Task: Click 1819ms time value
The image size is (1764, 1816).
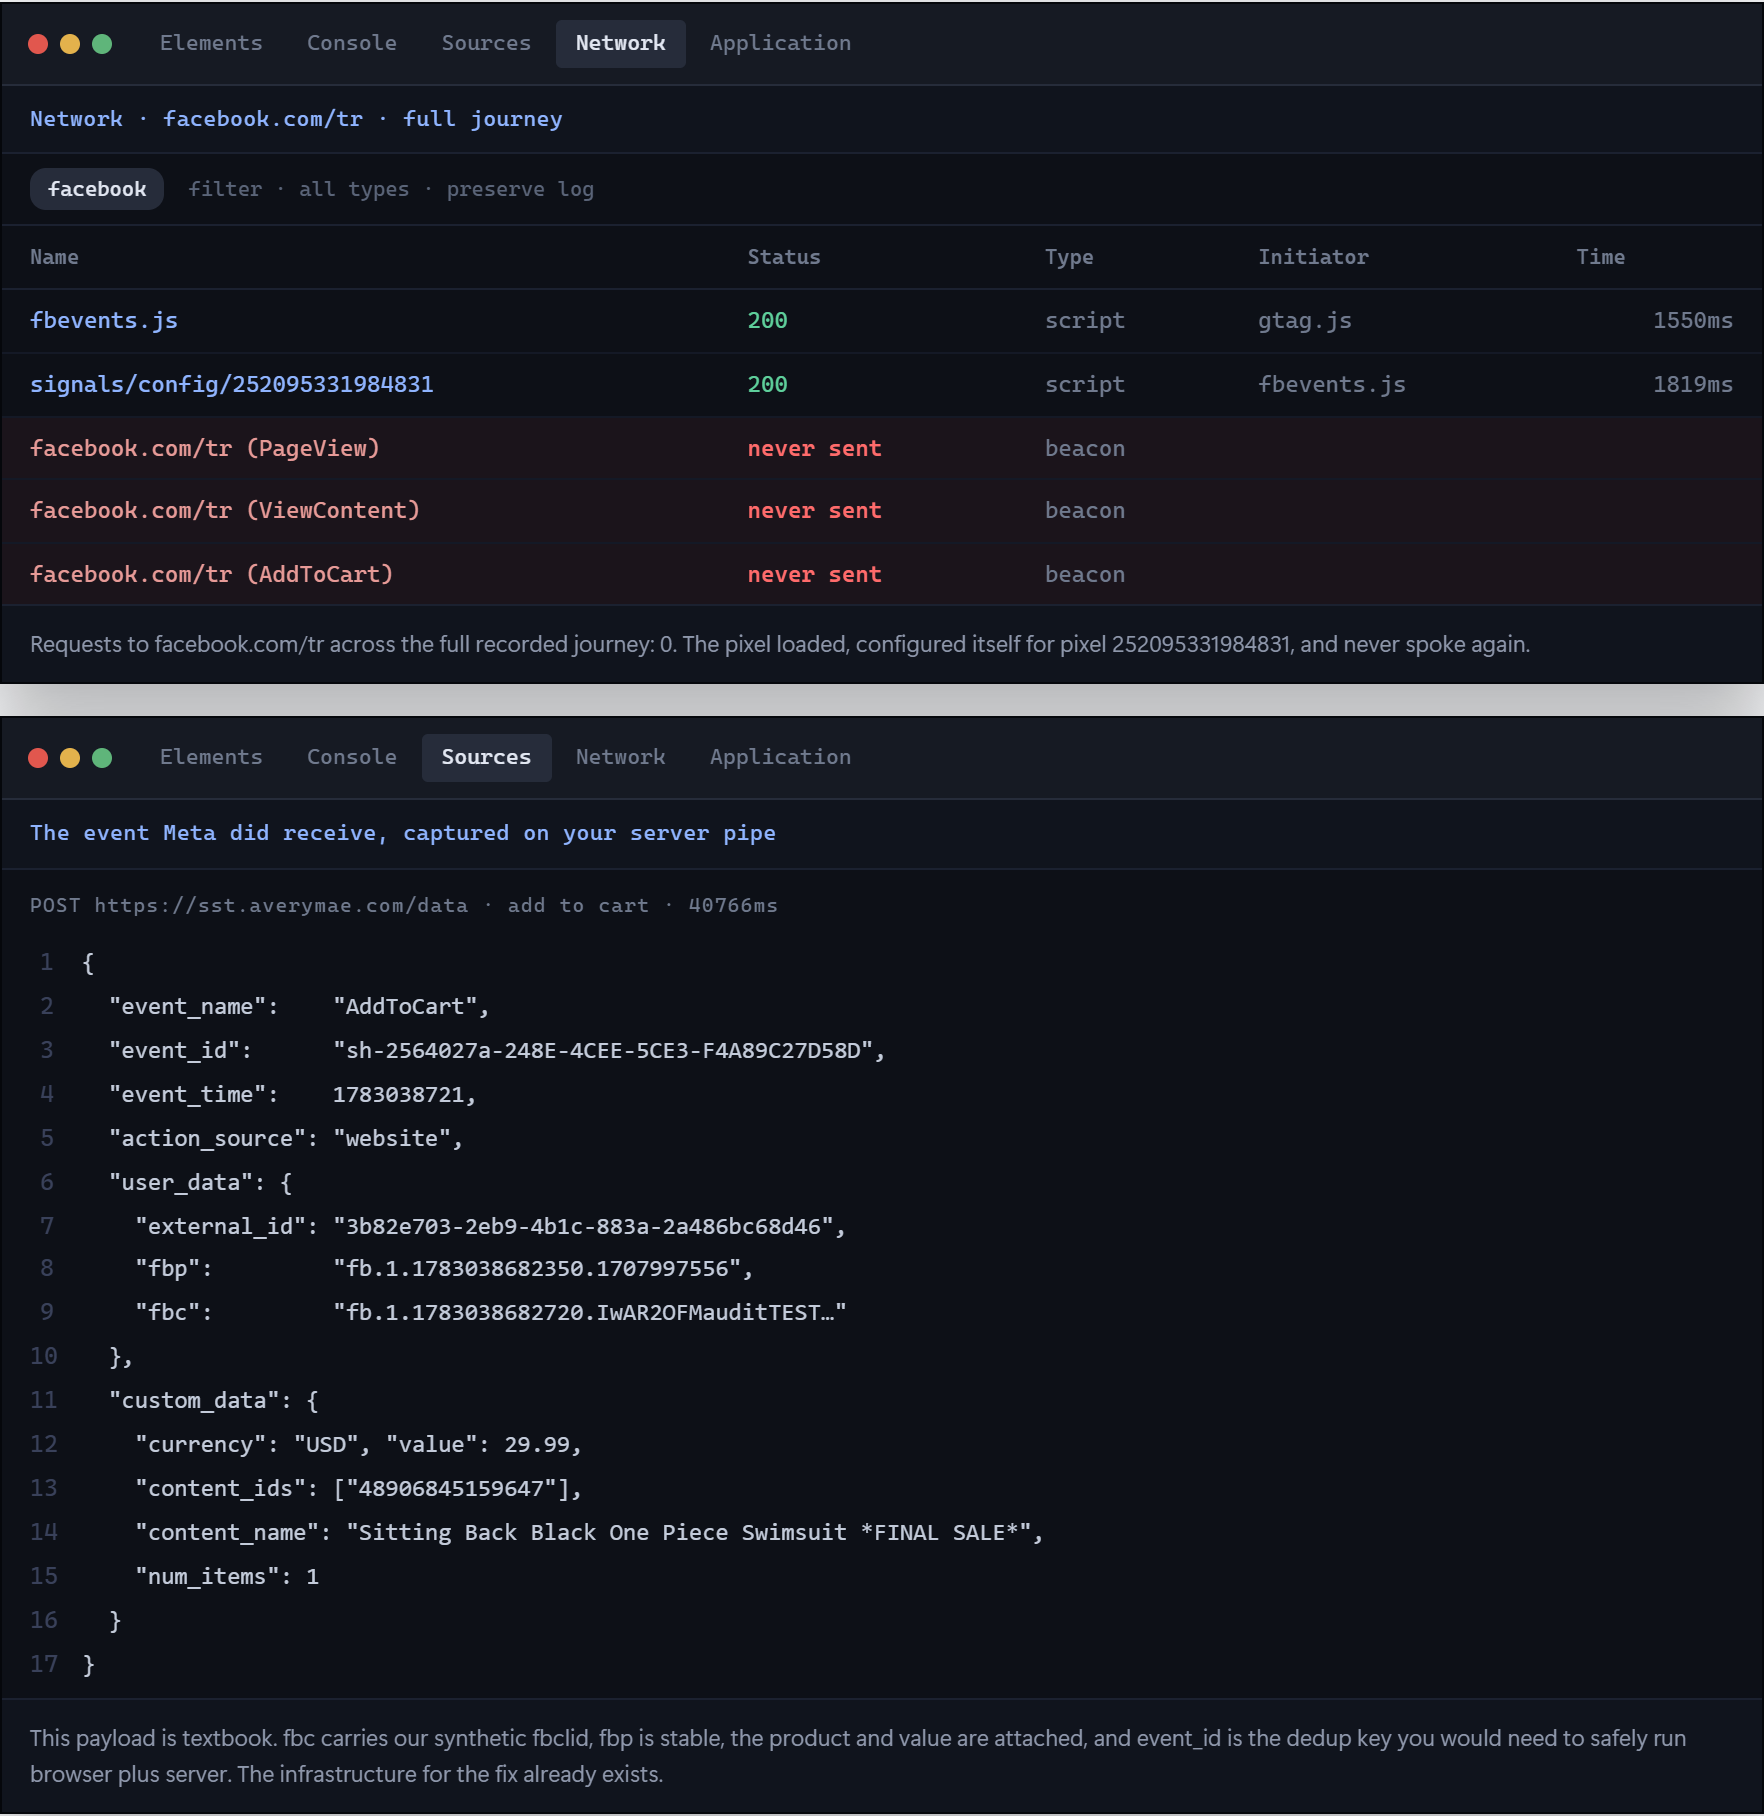Action: pyautogui.click(x=1692, y=384)
